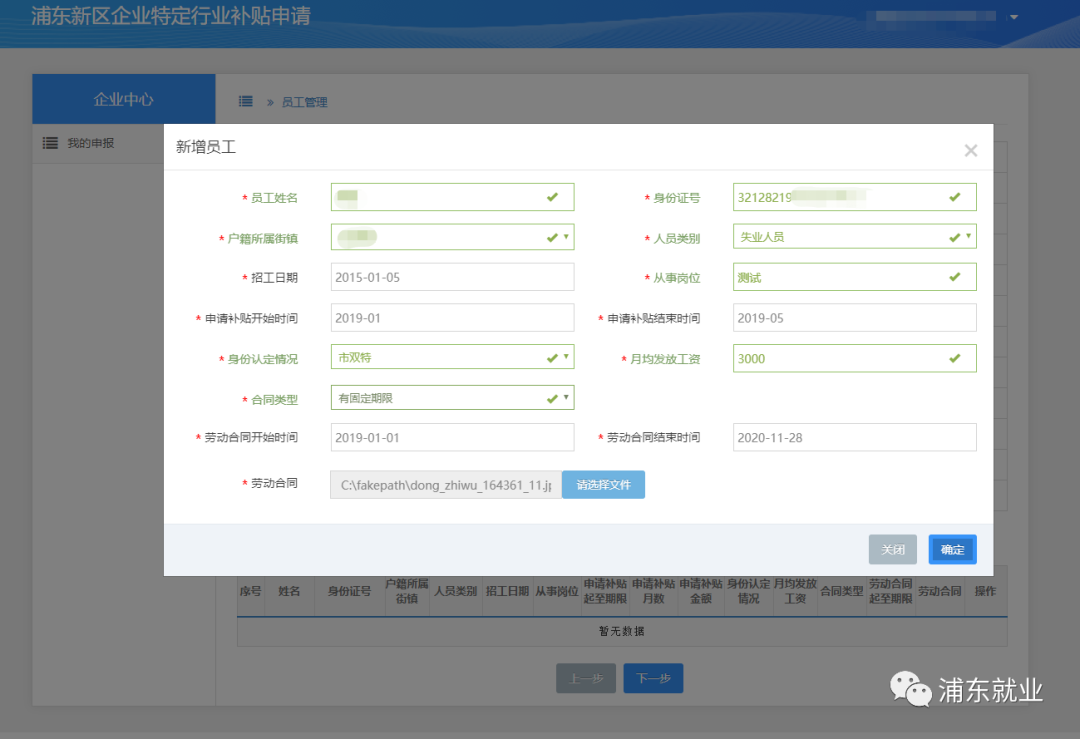1080x739 pixels.
Task: Click the 申请补贴开始时间 field showing 2019-01
Action: (453, 318)
